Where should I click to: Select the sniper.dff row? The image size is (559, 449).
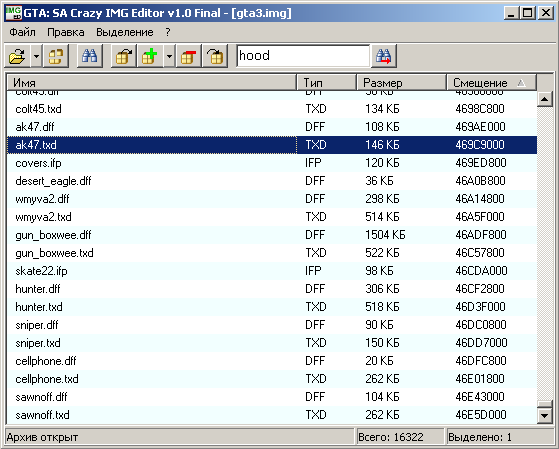[272, 325]
